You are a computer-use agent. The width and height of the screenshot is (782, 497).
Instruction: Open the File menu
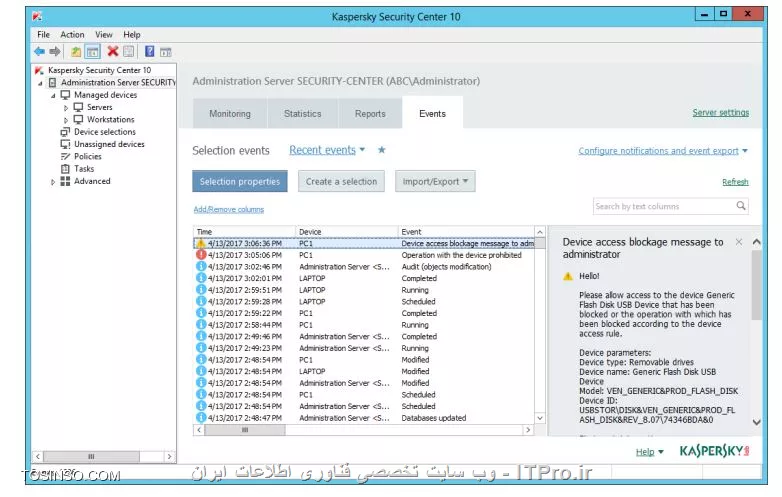coord(43,34)
